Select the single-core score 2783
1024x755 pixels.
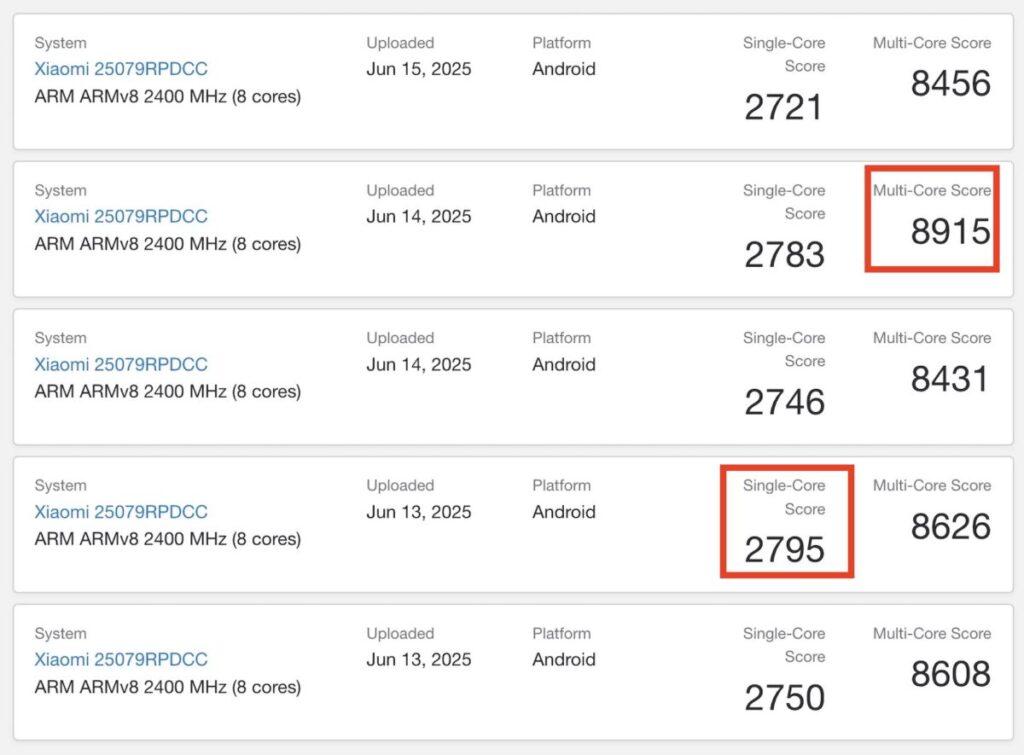tap(785, 254)
